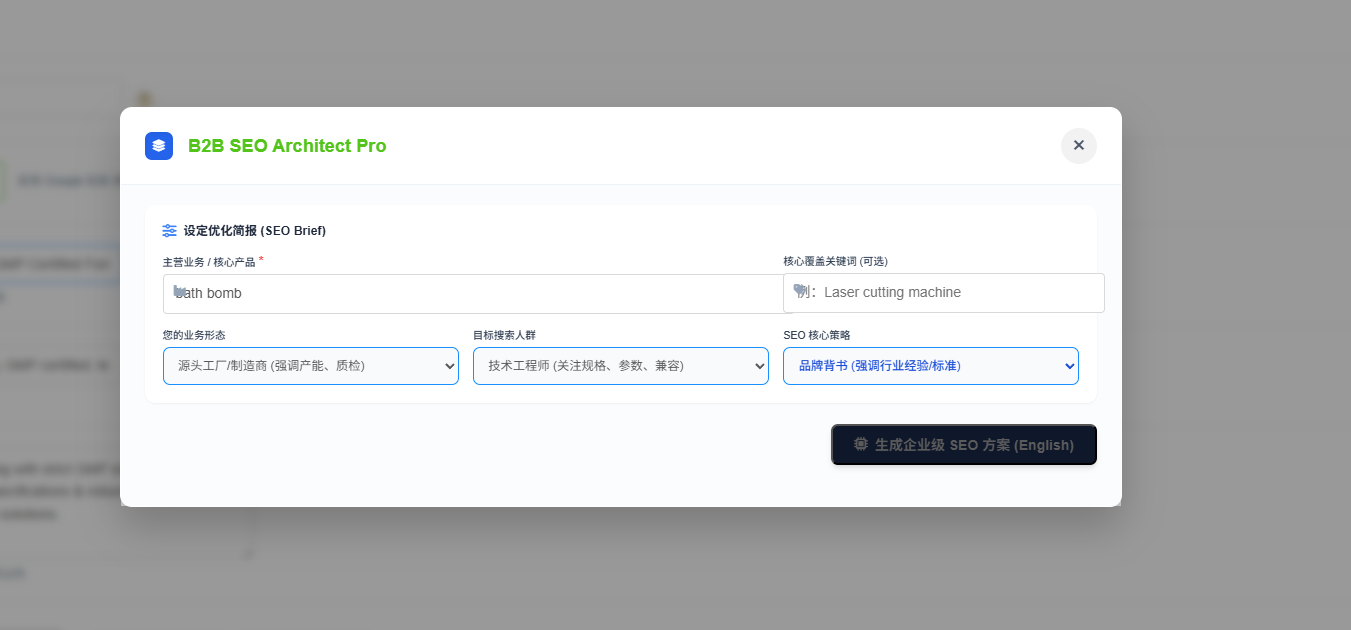Click the blue layers logo icon

pyautogui.click(x=159, y=146)
